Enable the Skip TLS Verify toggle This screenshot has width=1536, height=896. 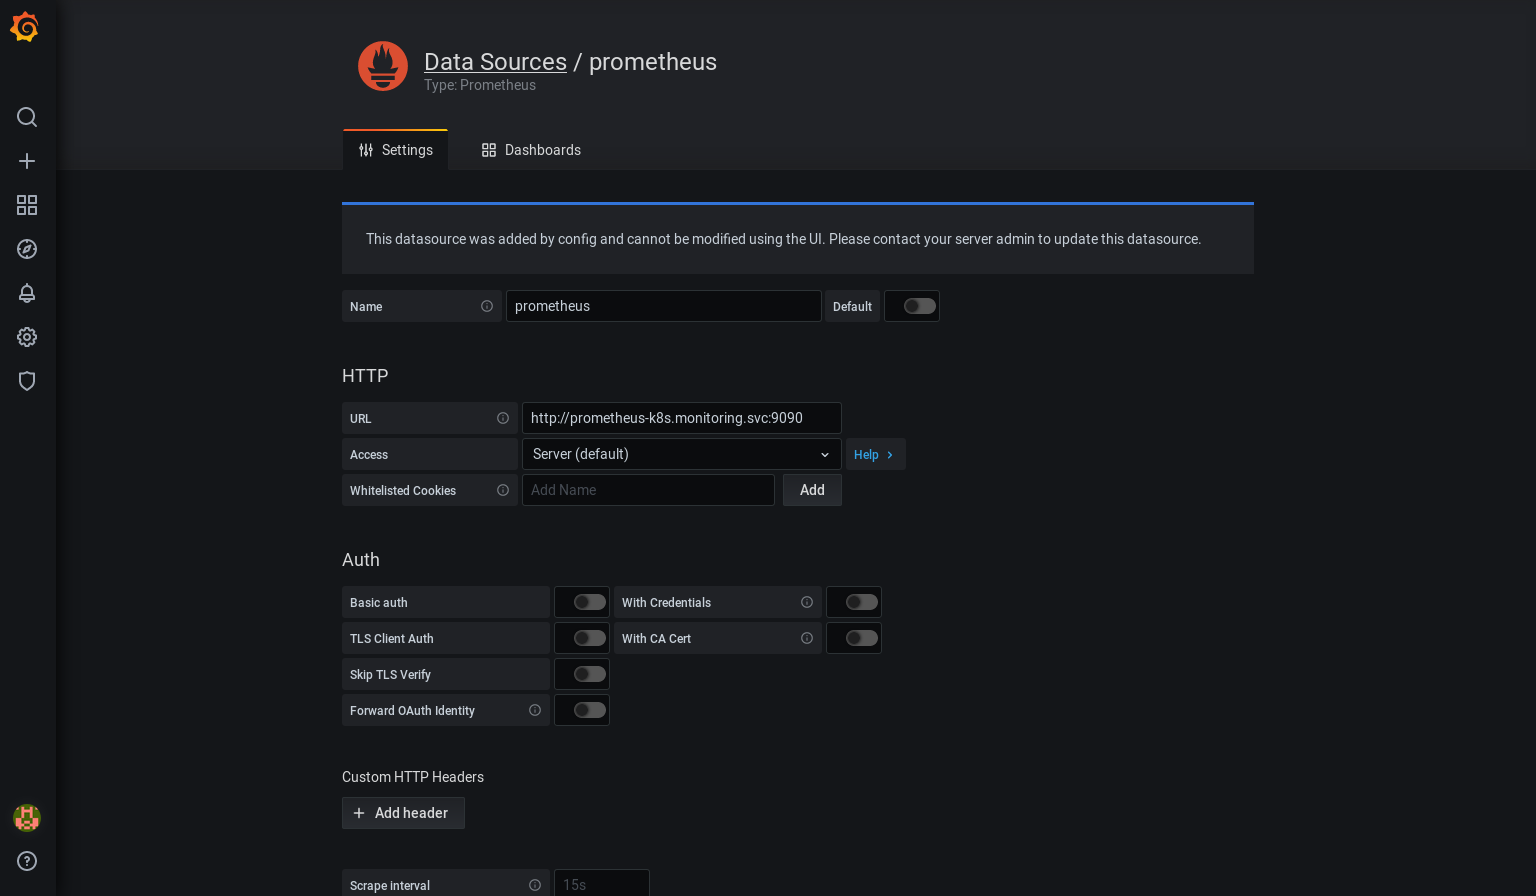(590, 674)
